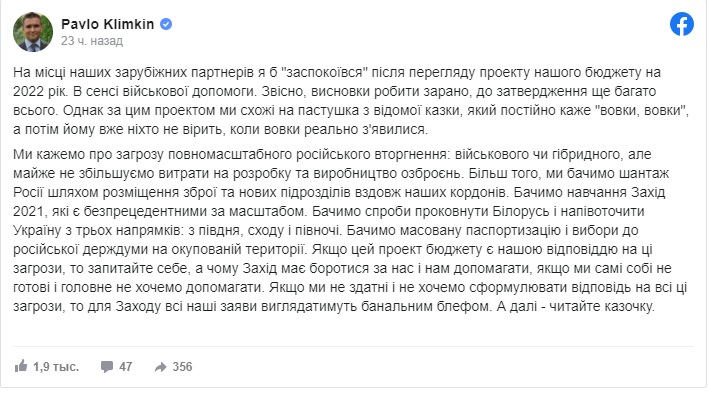Open the 47 comments count
The image size is (708, 393).
[126, 367]
